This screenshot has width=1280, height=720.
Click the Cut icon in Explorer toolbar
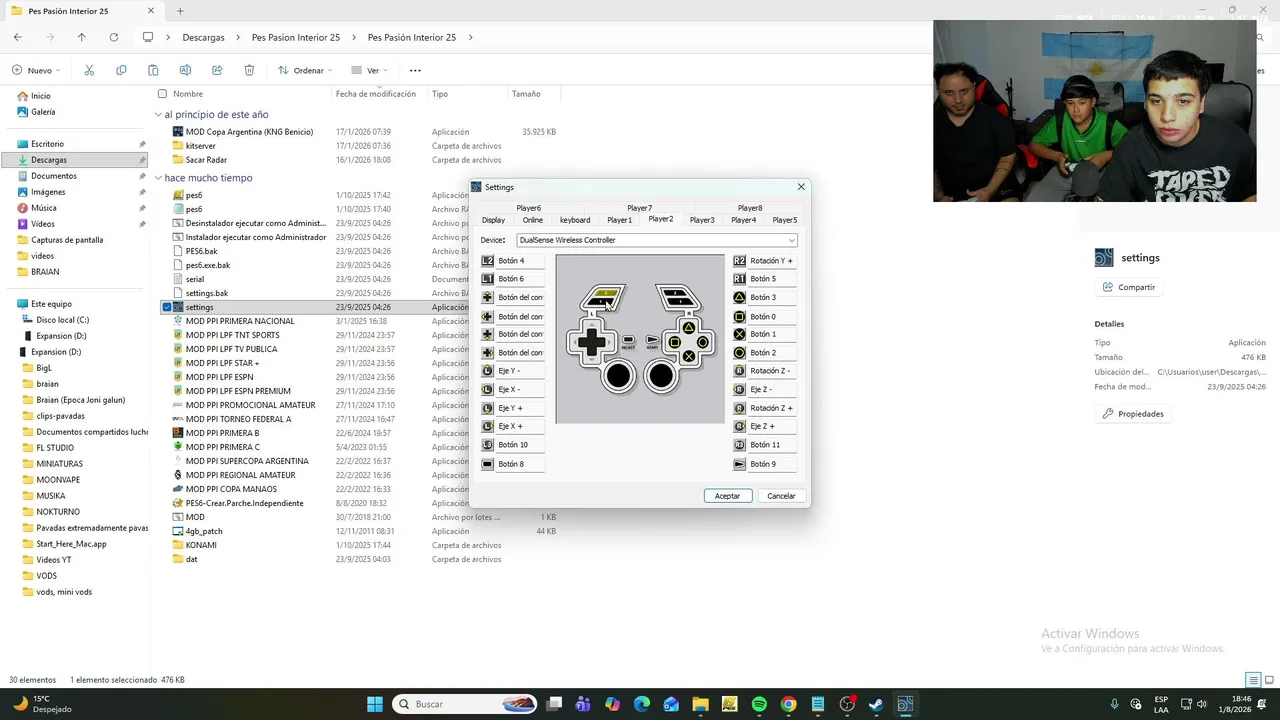click(x=89, y=70)
